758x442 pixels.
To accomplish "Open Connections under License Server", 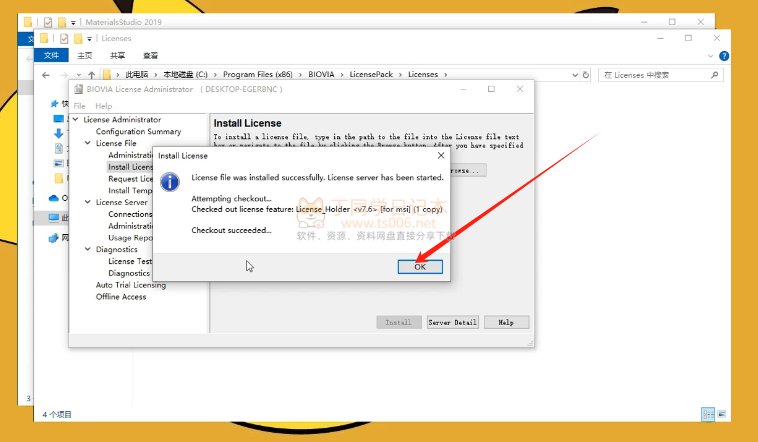I will point(130,214).
